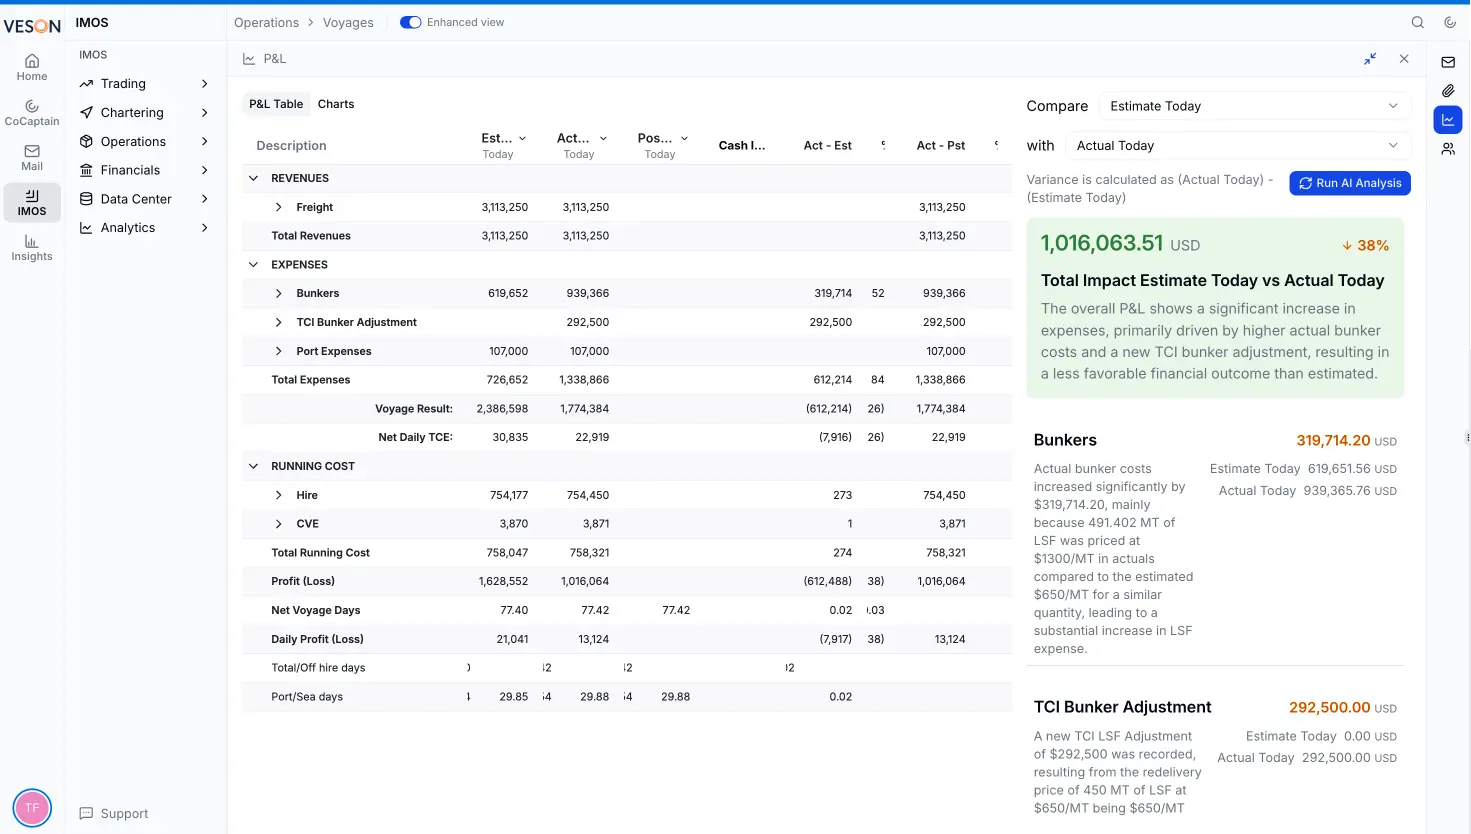Screen dimensions: 1471x834
Task: Expand the Analytics submenu arrow
Action: 205,228
